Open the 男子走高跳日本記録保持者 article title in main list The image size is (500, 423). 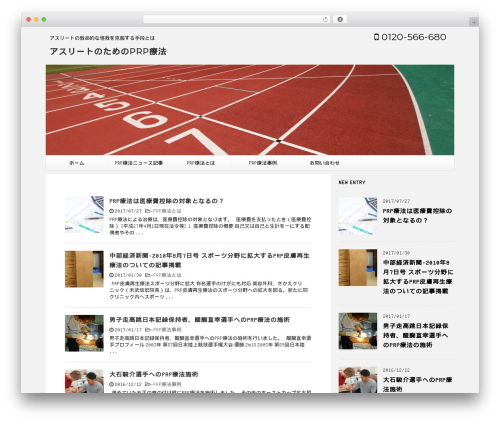[199, 320]
